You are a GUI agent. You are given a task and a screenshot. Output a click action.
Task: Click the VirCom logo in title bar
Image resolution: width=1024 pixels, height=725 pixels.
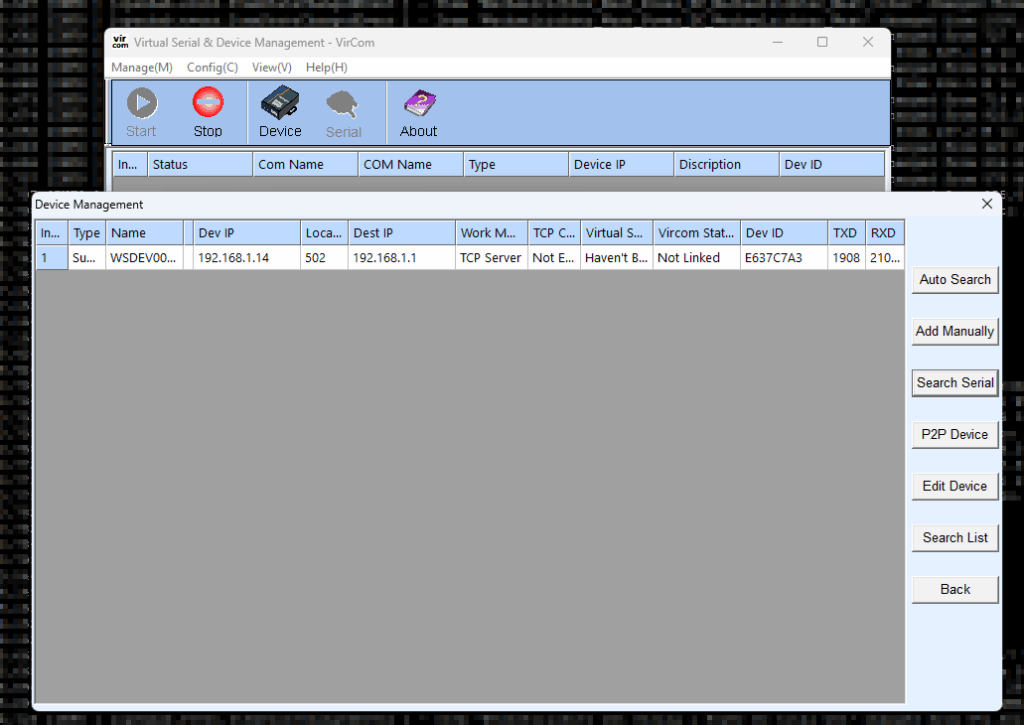[x=120, y=42]
